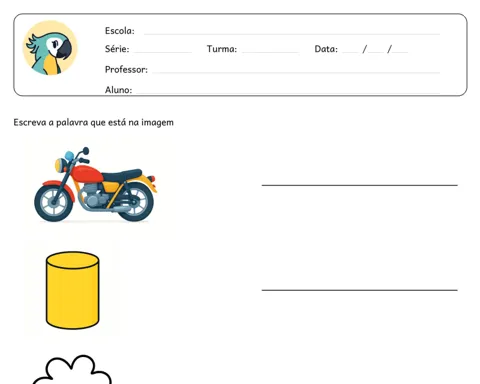Click the day blank after Data

(350, 51)
